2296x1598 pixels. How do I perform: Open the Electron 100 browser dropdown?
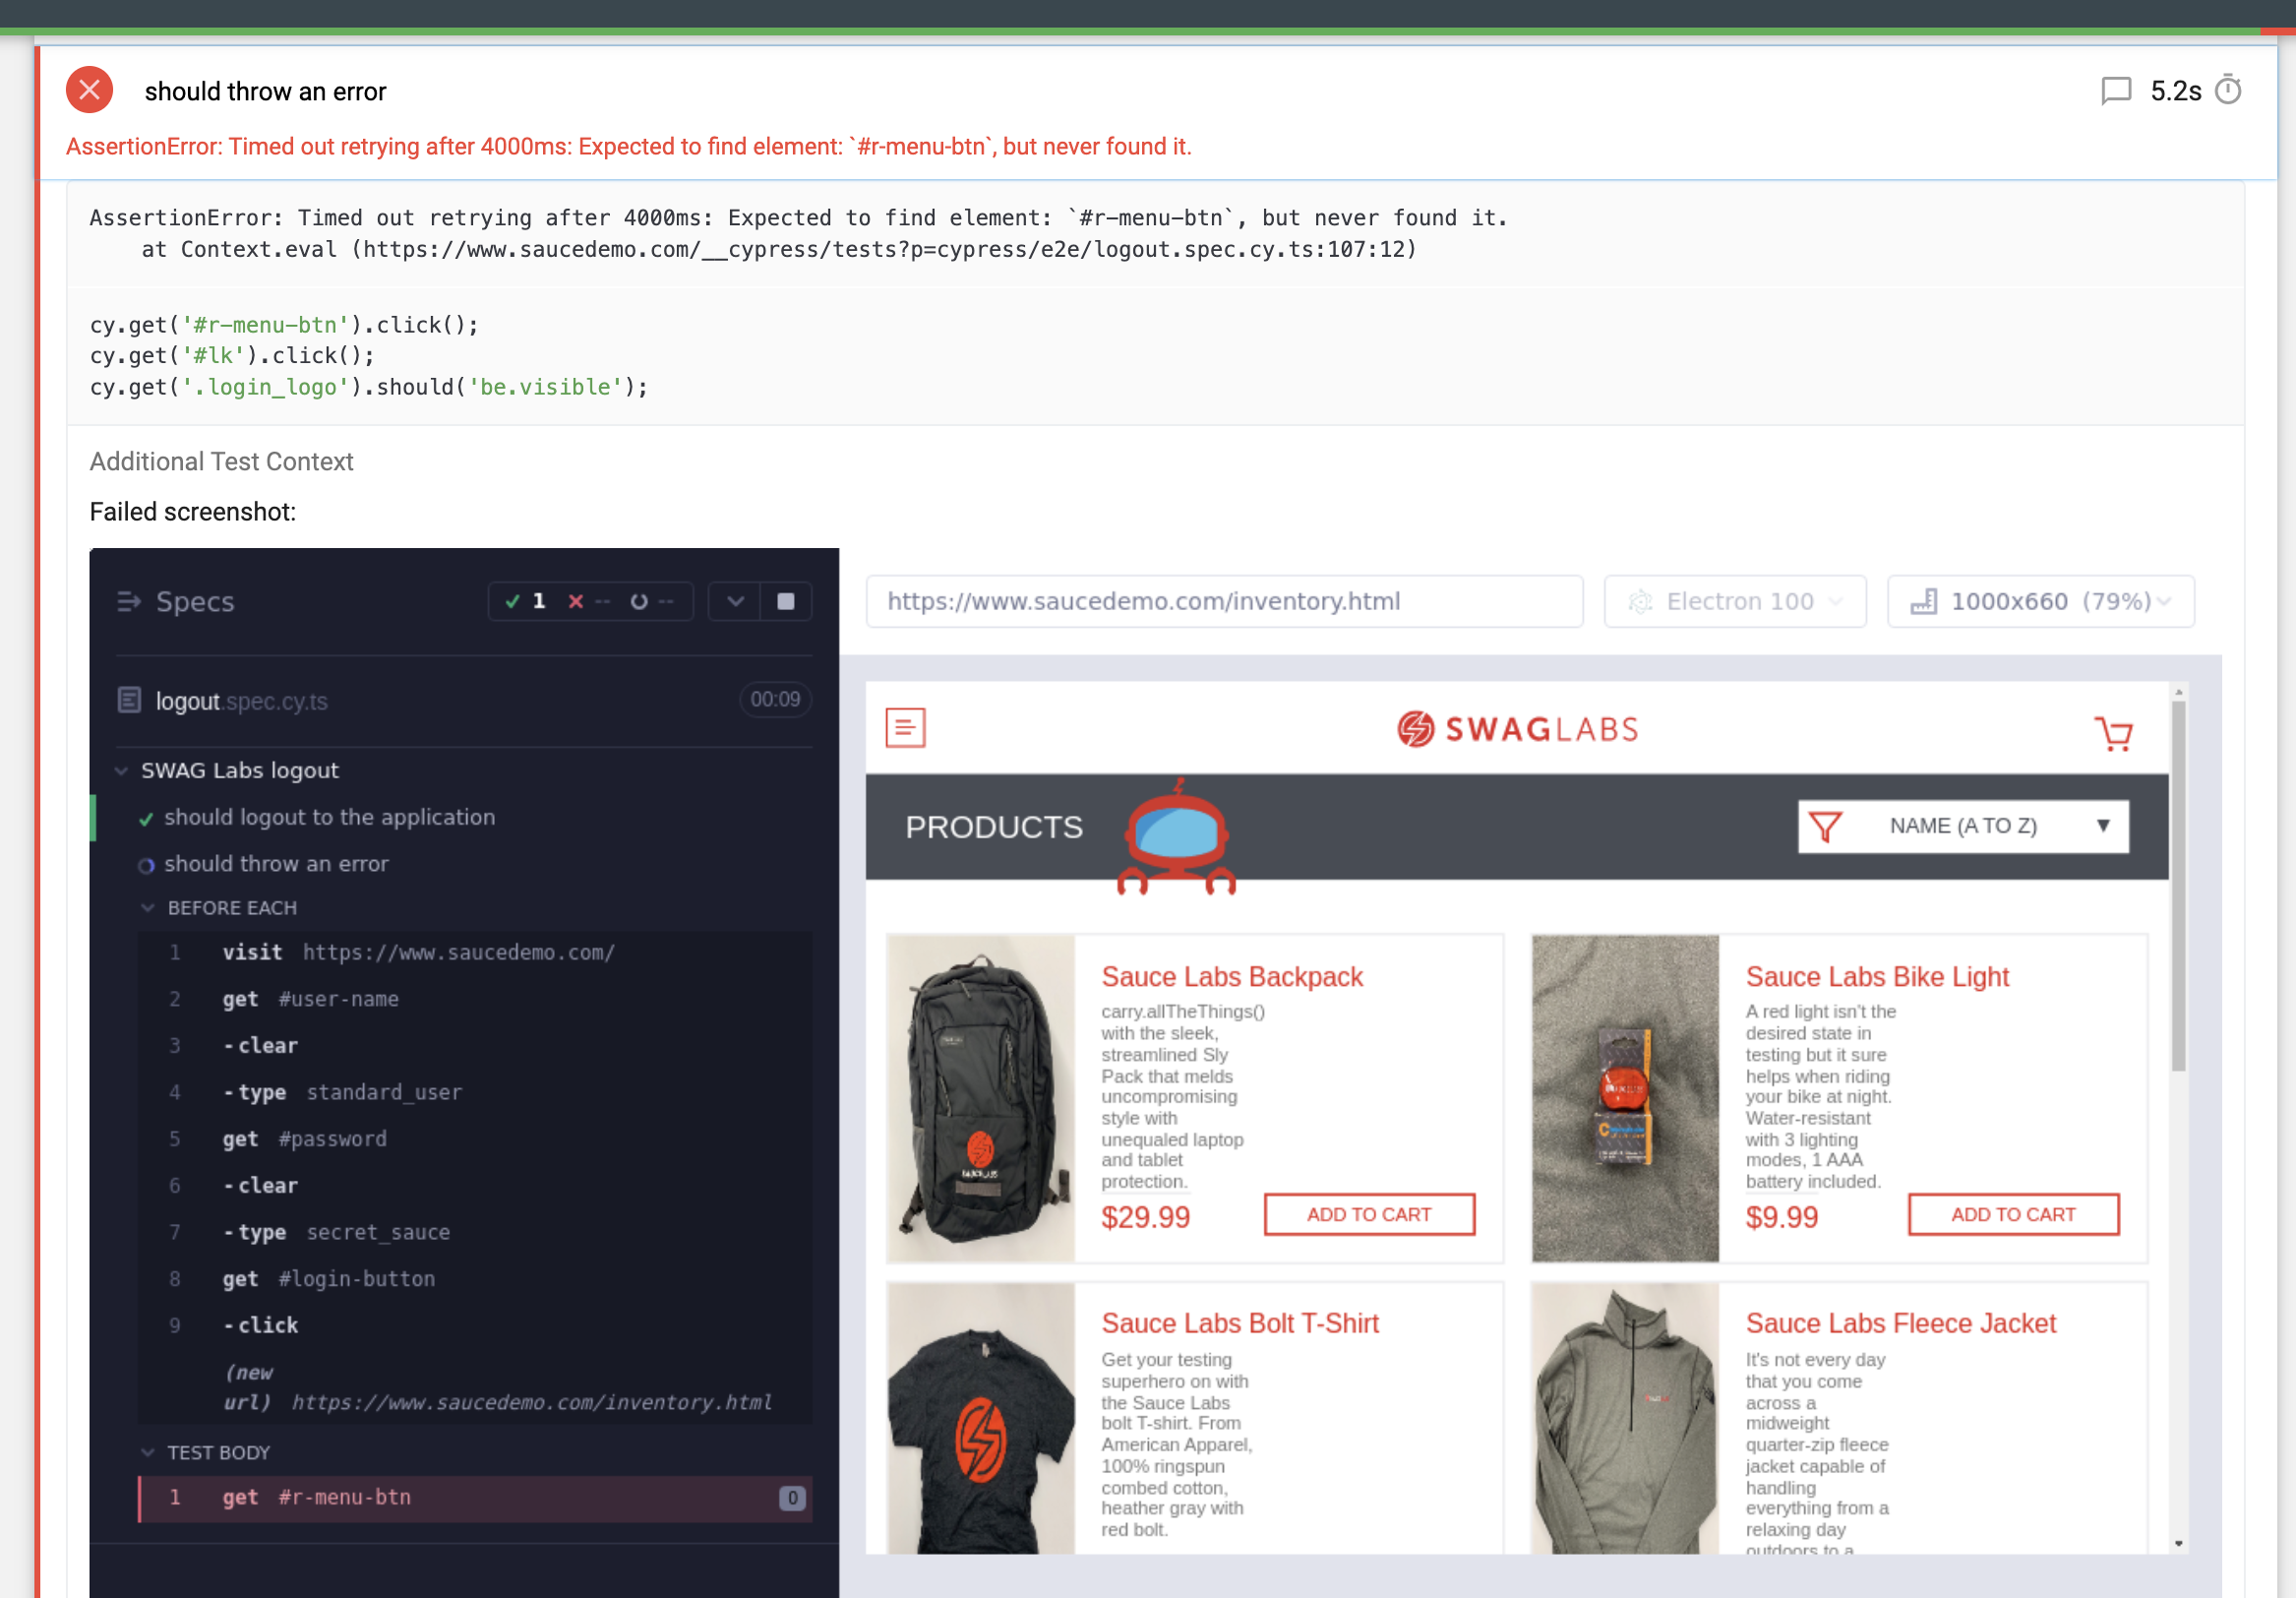point(1734,601)
